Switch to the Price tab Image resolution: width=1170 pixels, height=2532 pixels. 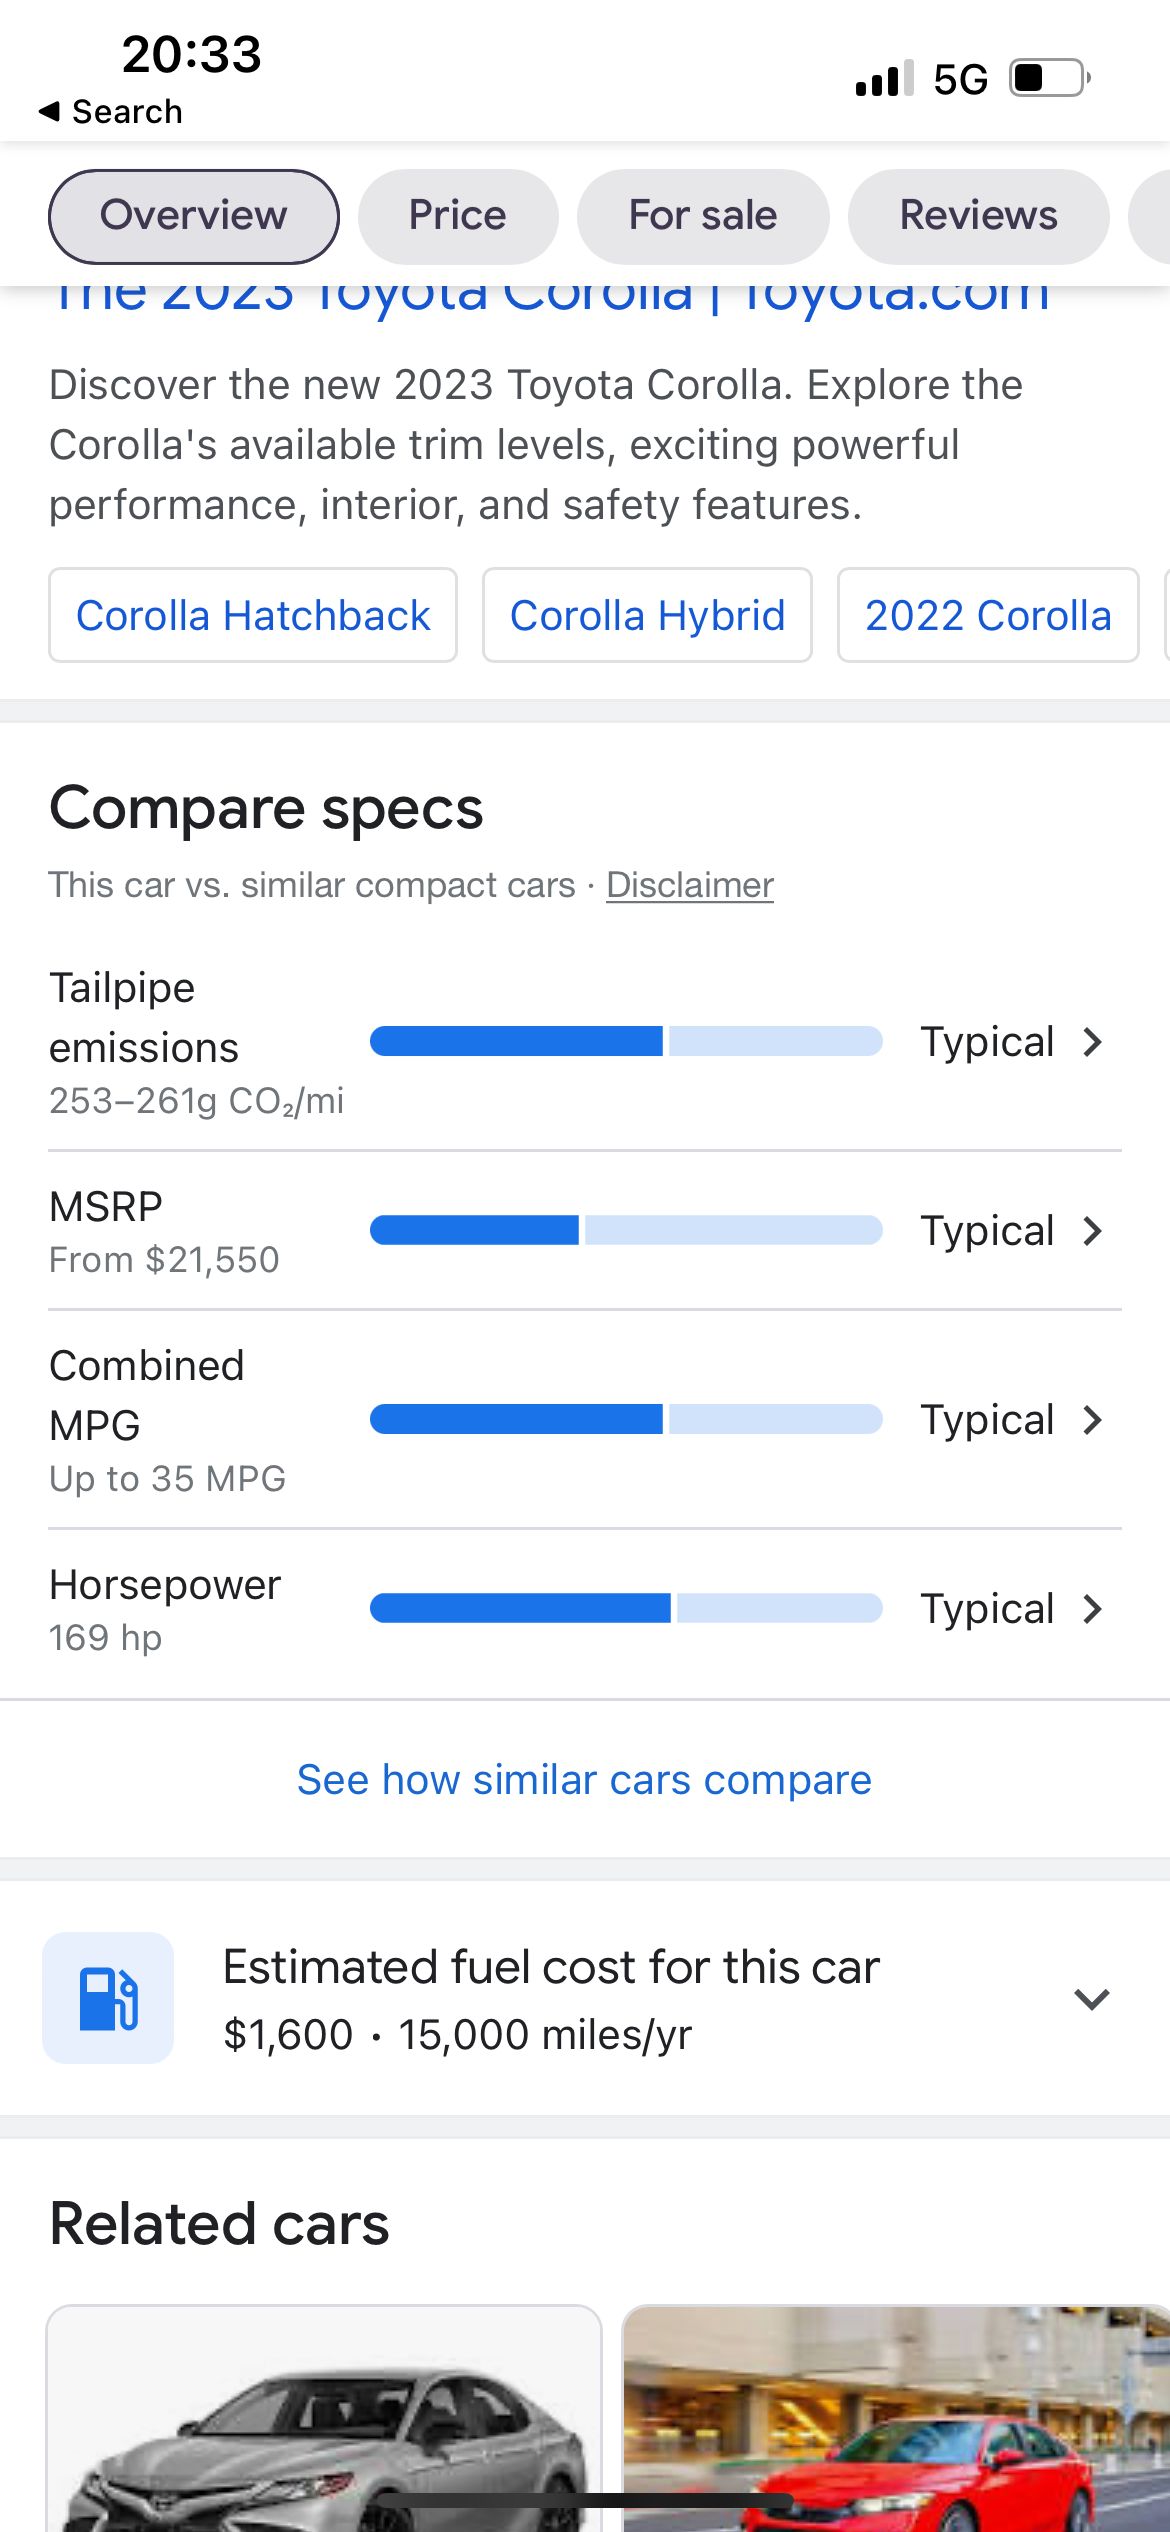458,216
